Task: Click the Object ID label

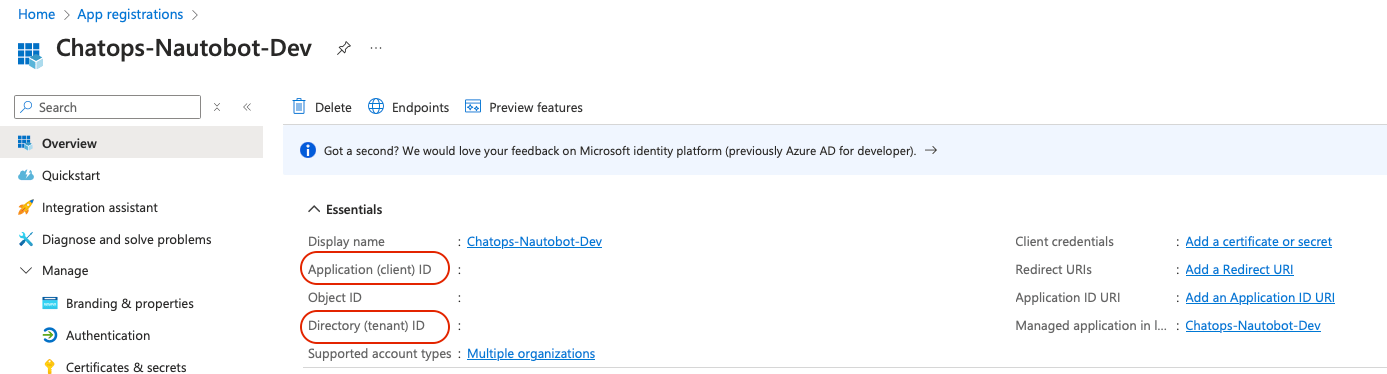Action: coord(335,297)
